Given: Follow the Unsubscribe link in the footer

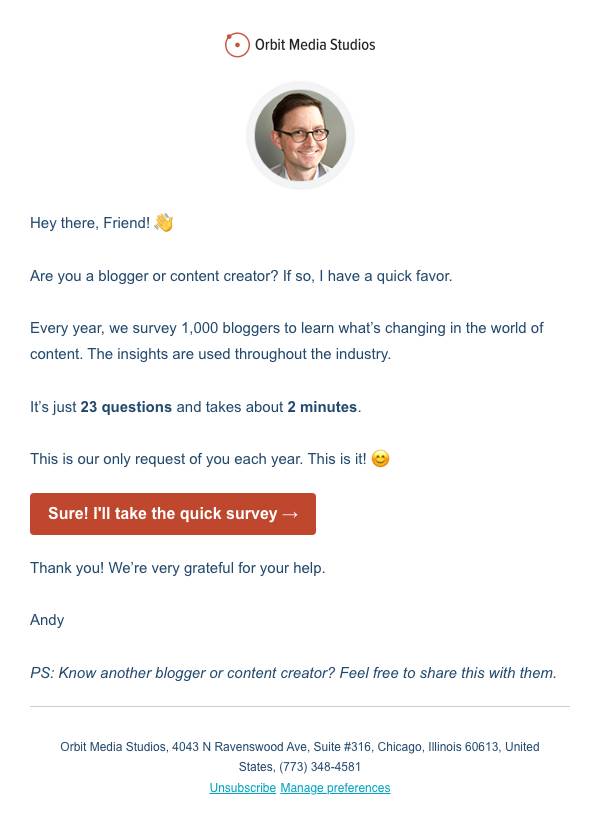Looking at the screenshot, I should coord(242,788).
